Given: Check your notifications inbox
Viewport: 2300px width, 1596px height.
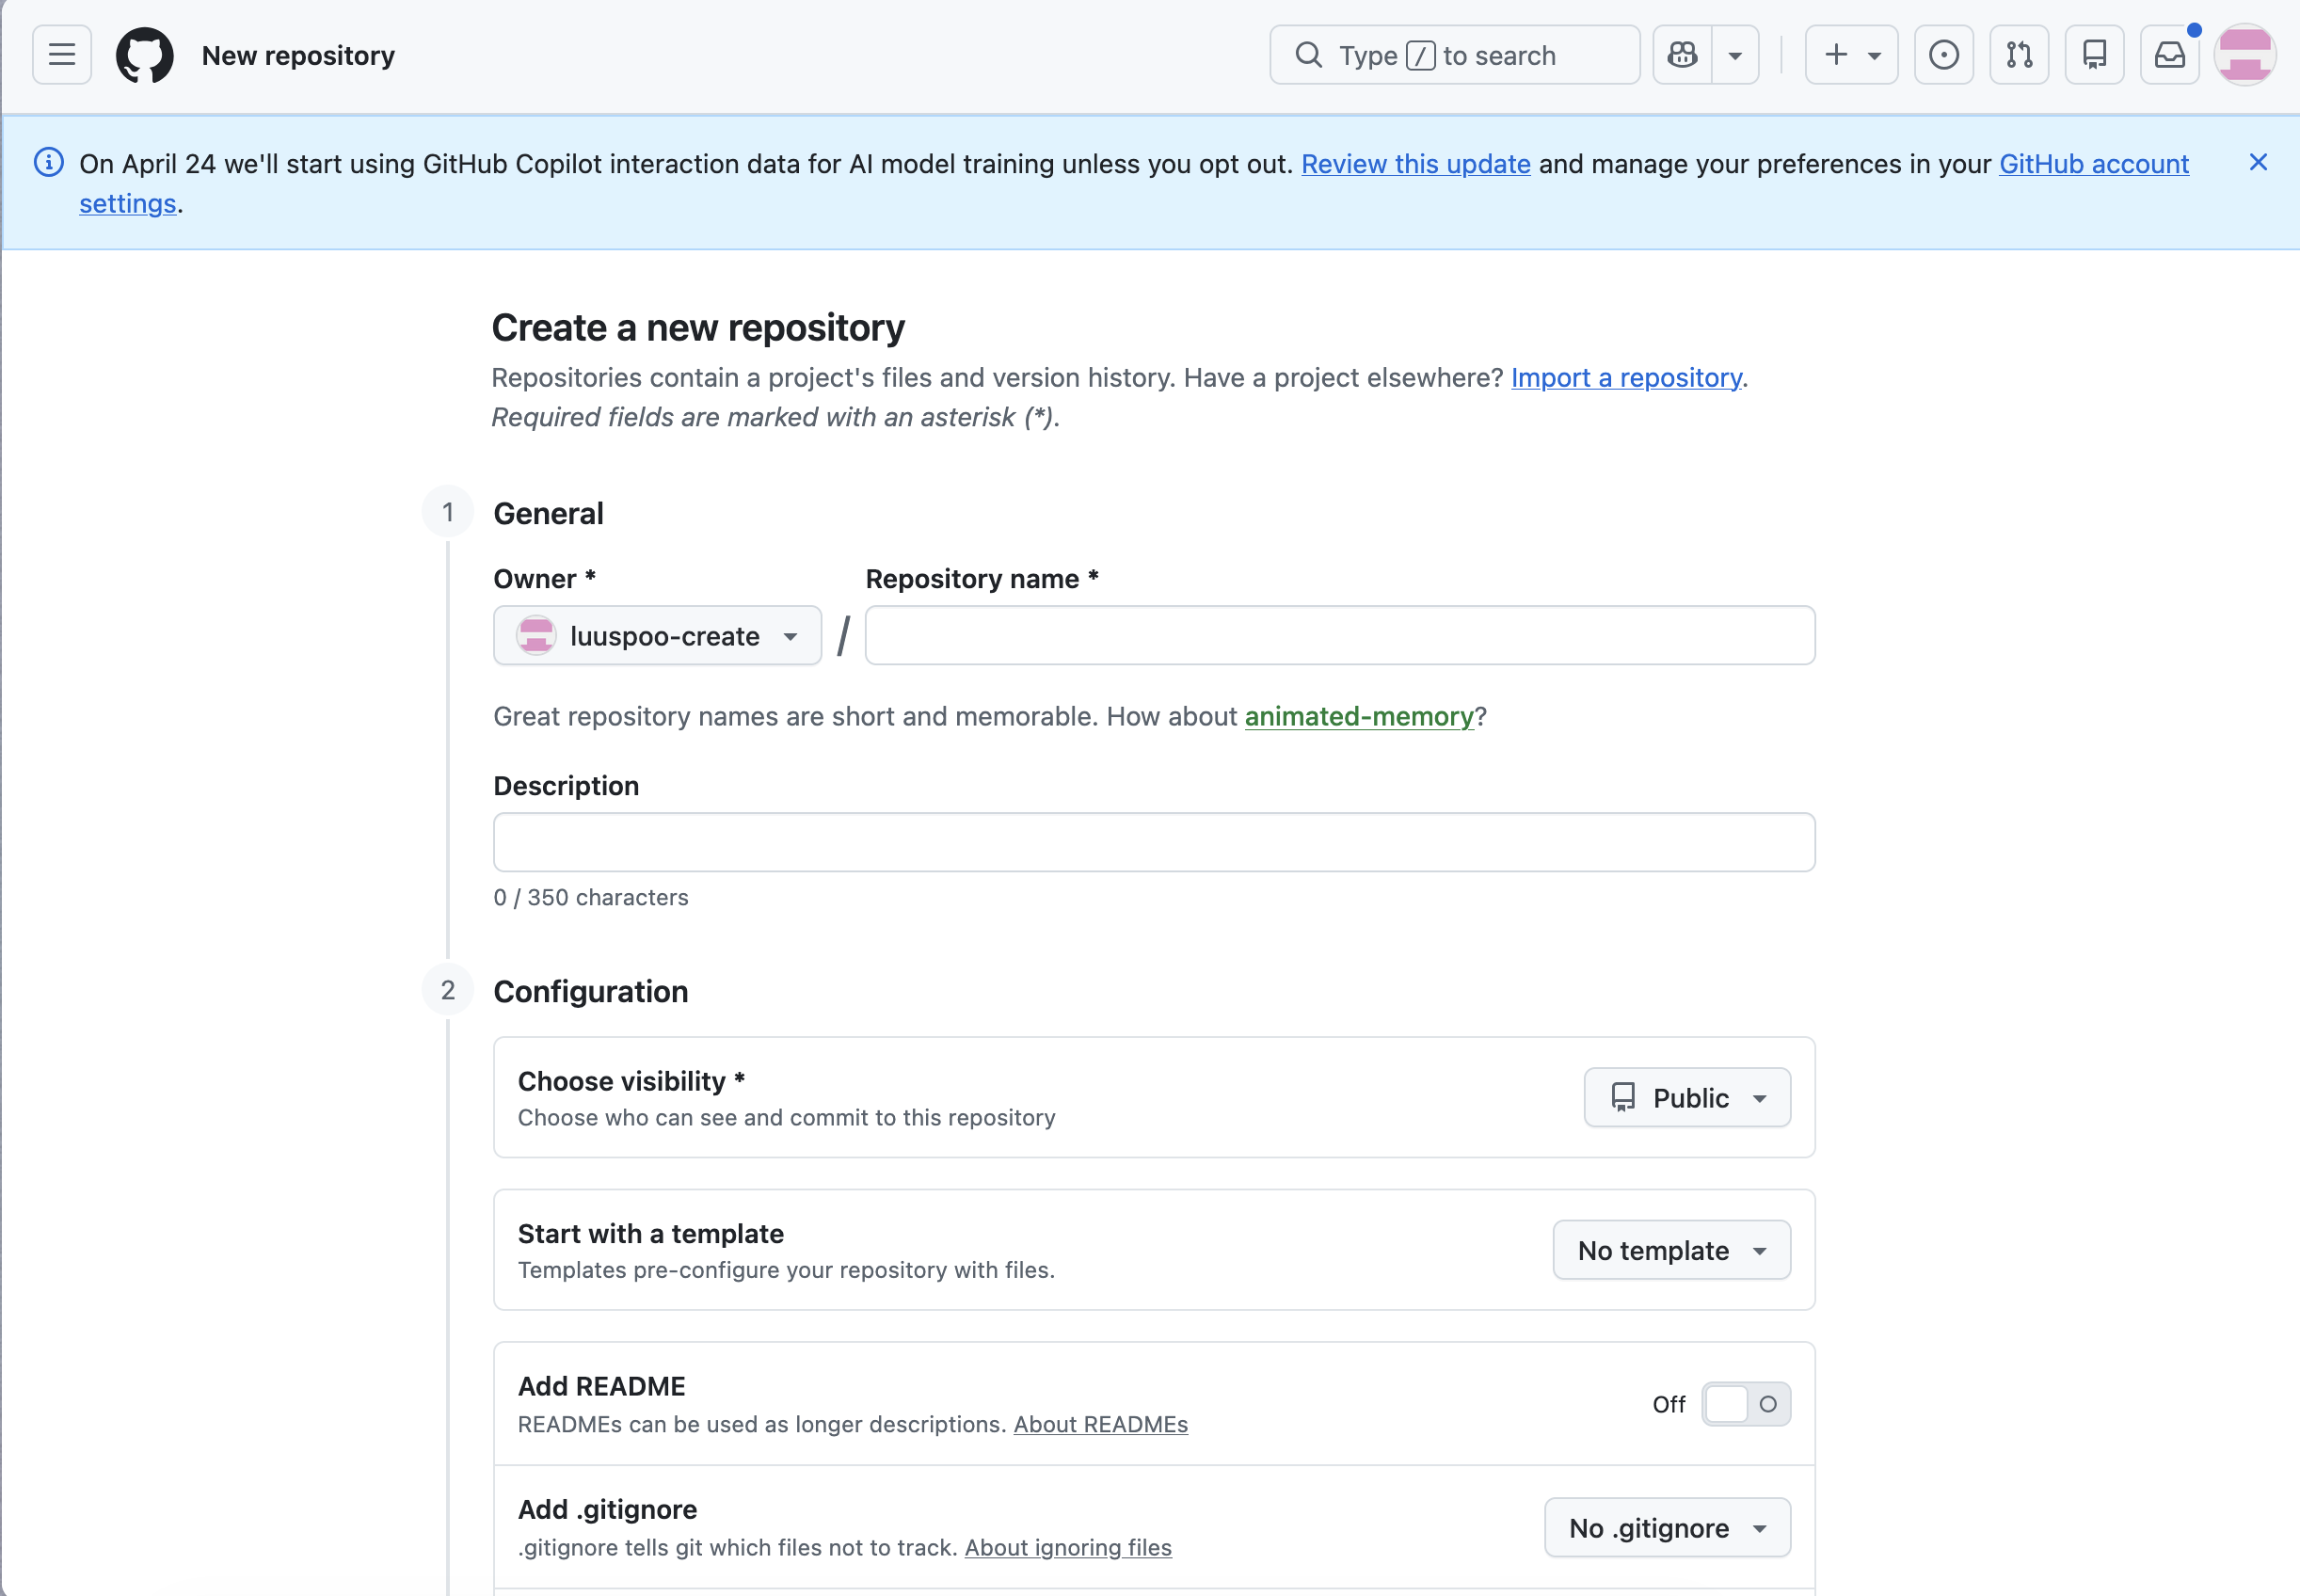Looking at the screenshot, I should pyautogui.click(x=2167, y=54).
